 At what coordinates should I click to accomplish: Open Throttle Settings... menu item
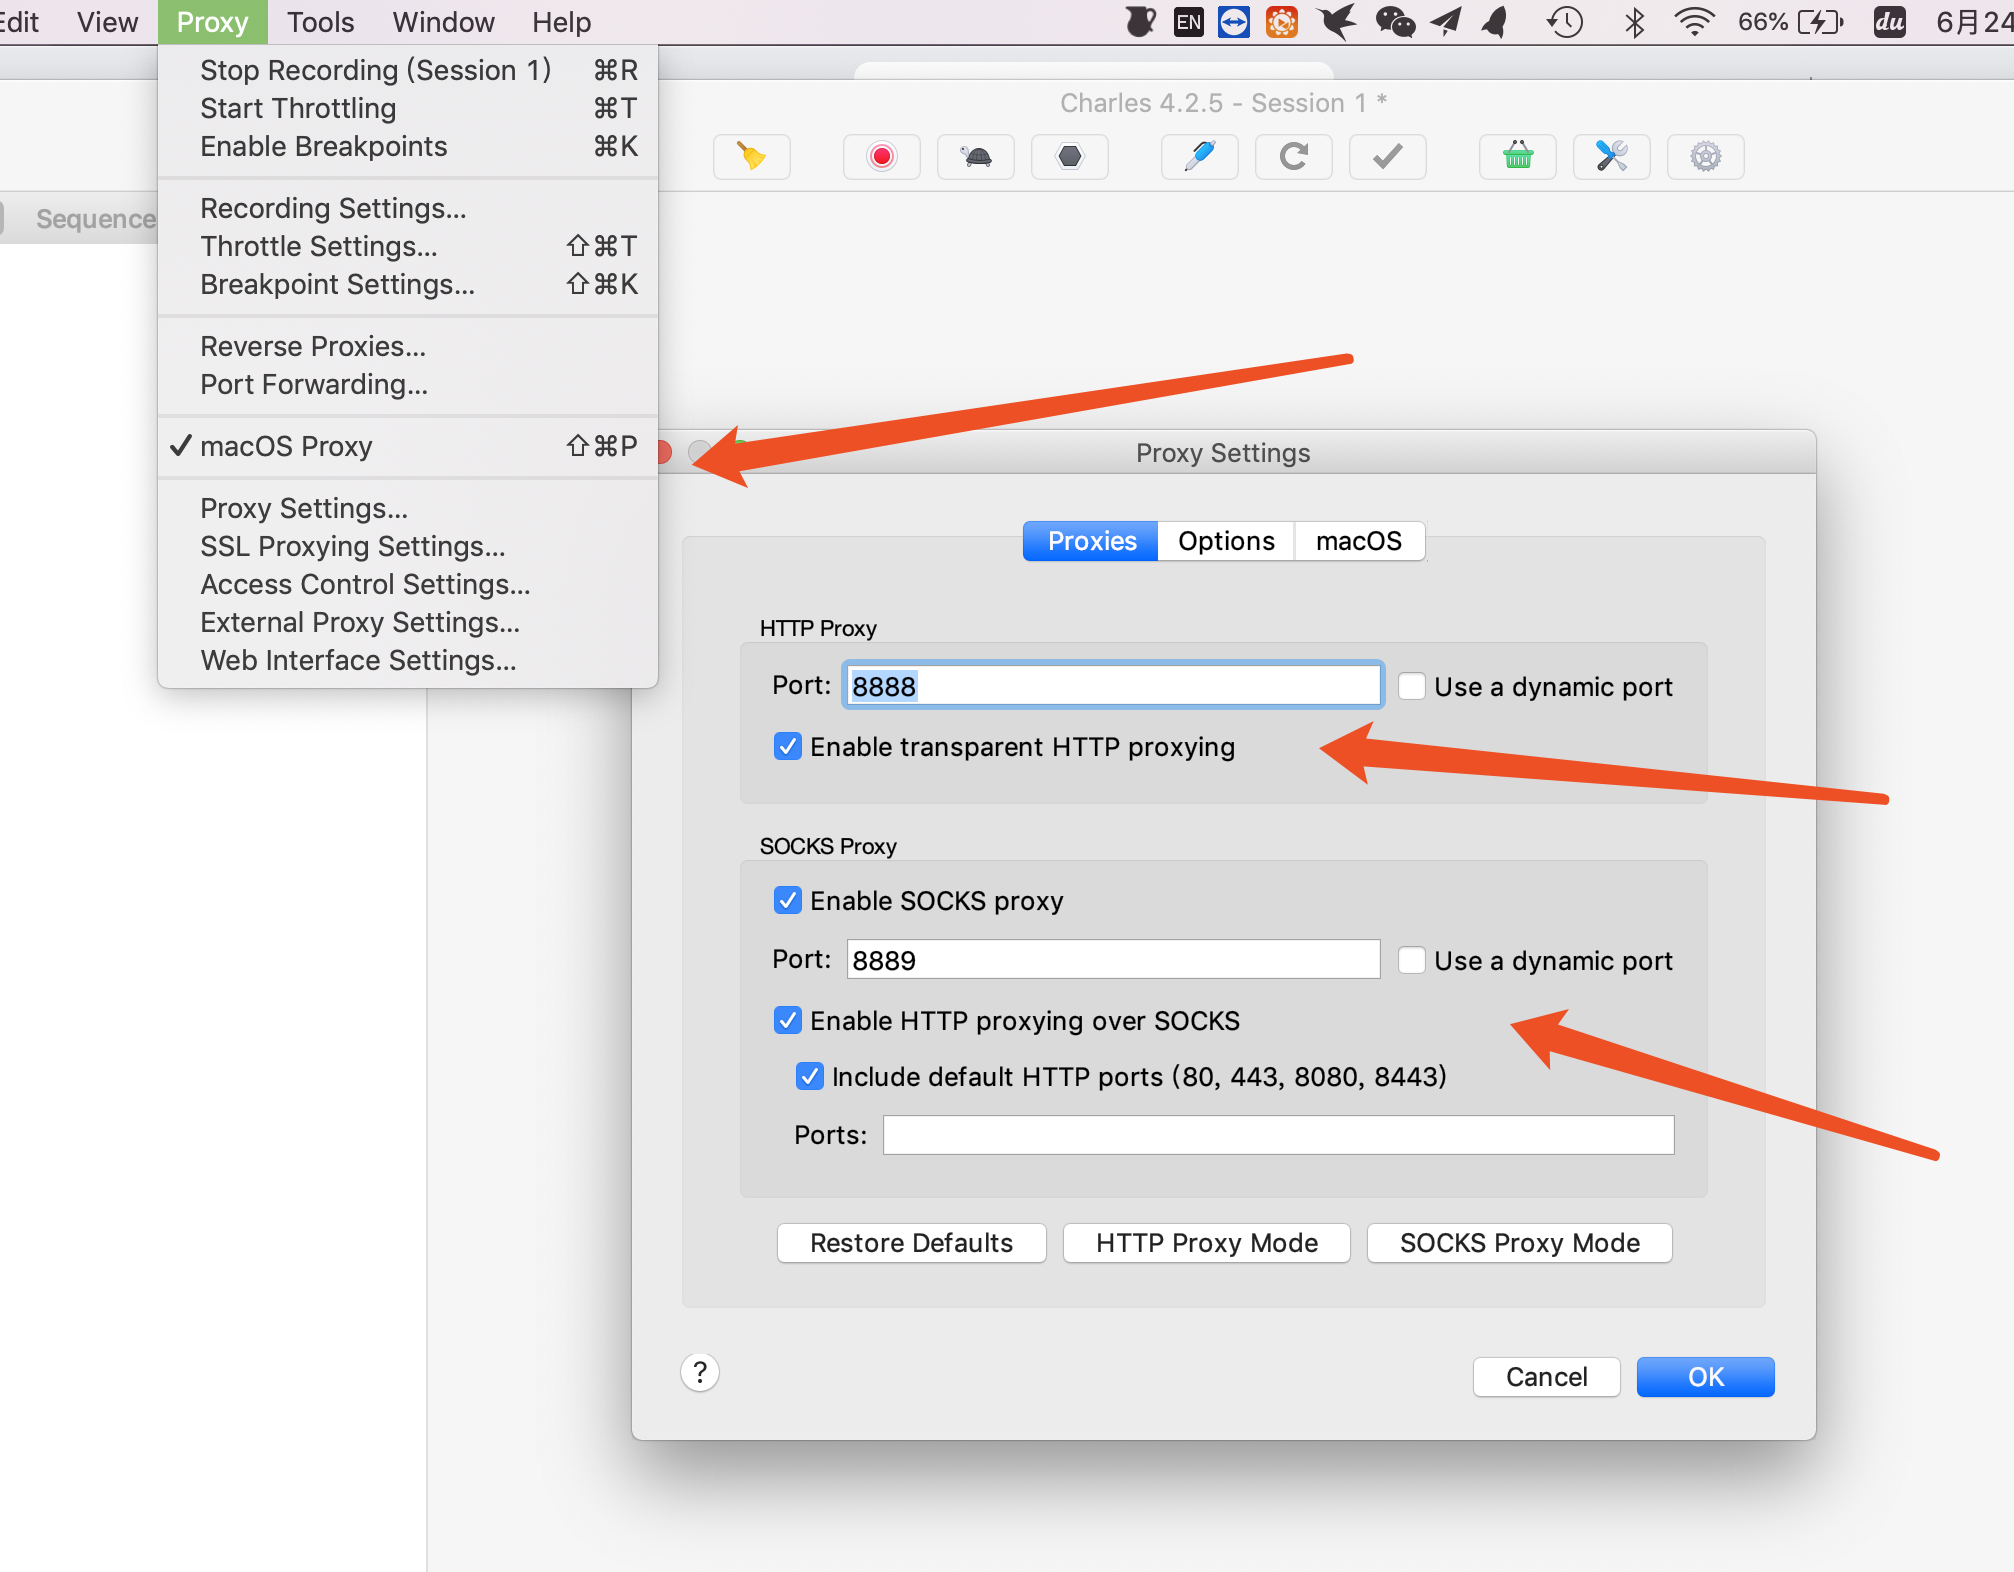point(408,246)
